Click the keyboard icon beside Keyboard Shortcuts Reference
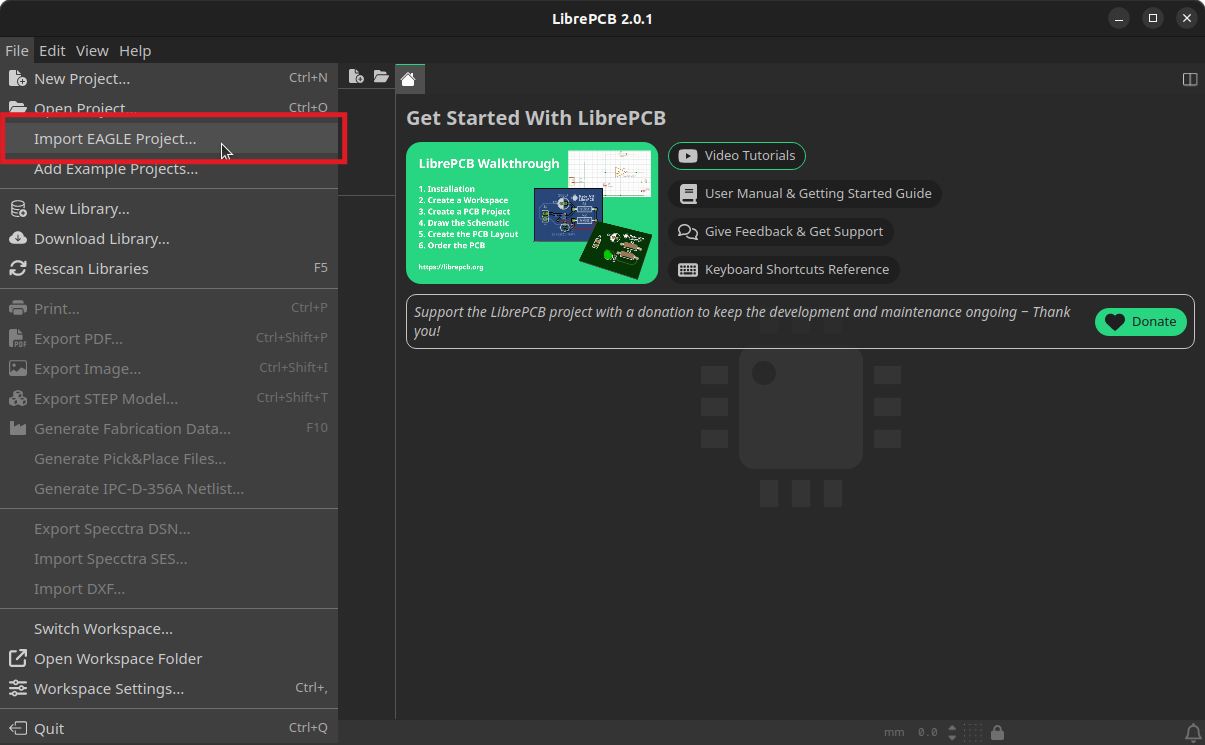 click(688, 270)
